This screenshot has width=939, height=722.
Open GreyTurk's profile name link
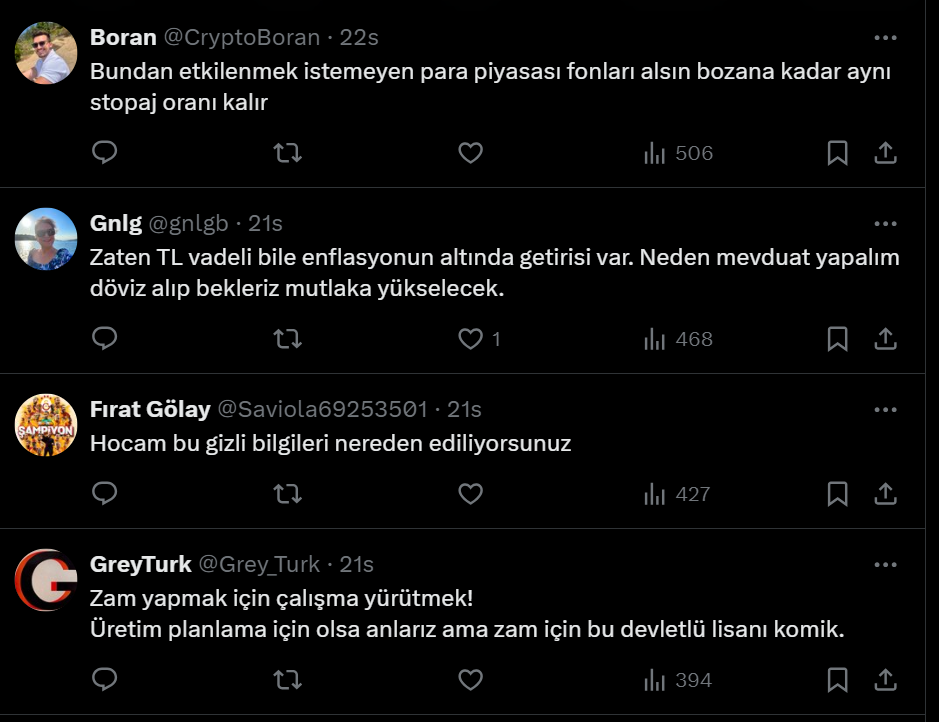140,564
